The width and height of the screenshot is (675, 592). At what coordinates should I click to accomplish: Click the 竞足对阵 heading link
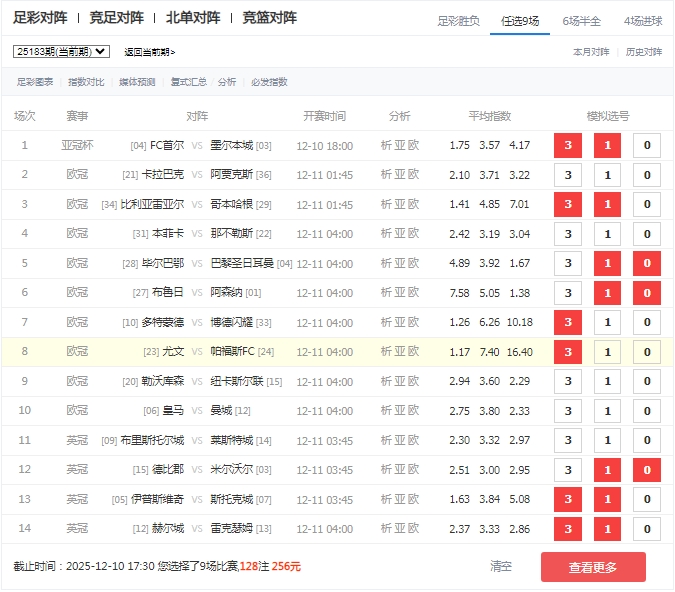click(x=116, y=18)
